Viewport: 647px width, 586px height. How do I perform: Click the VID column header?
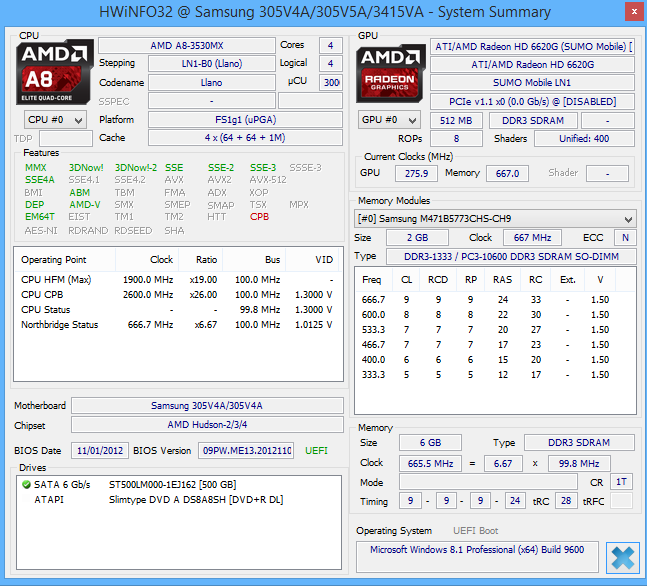pyautogui.click(x=312, y=260)
